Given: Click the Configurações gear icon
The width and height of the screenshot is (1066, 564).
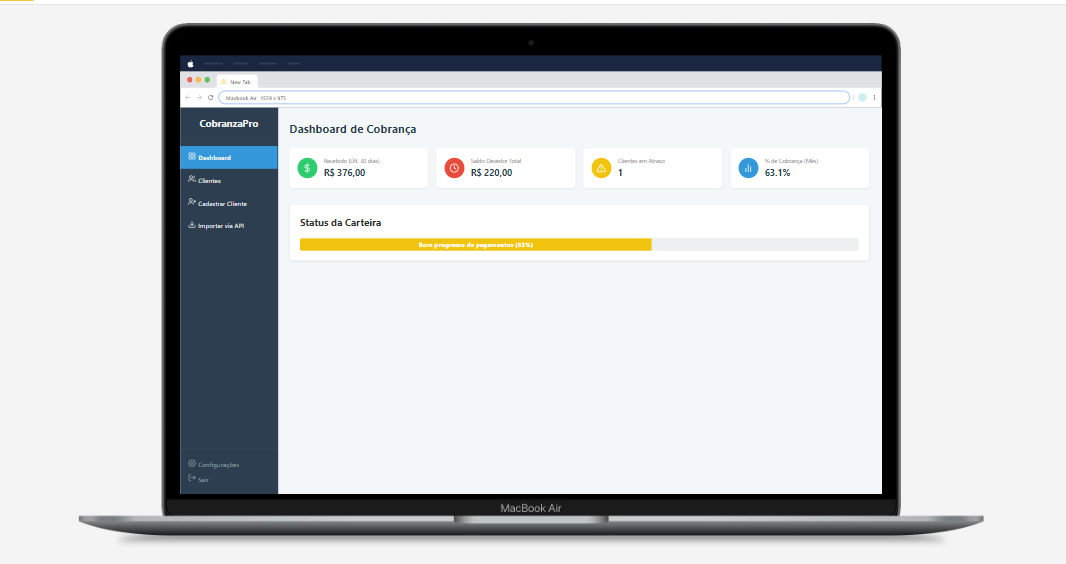Looking at the screenshot, I should (x=191, y=464).
